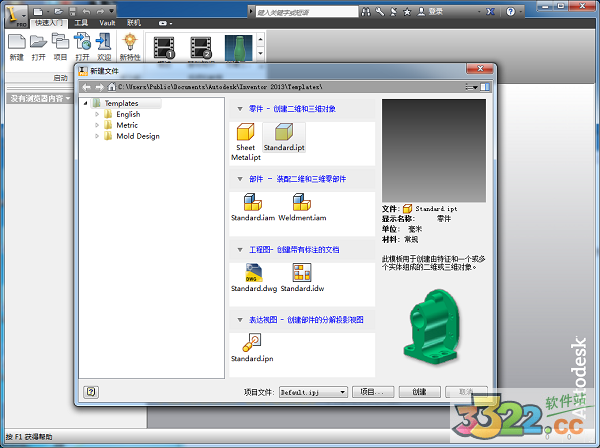600x448 pixels.
Task: Select the Standard.ipt template
Action: (284, 137)
